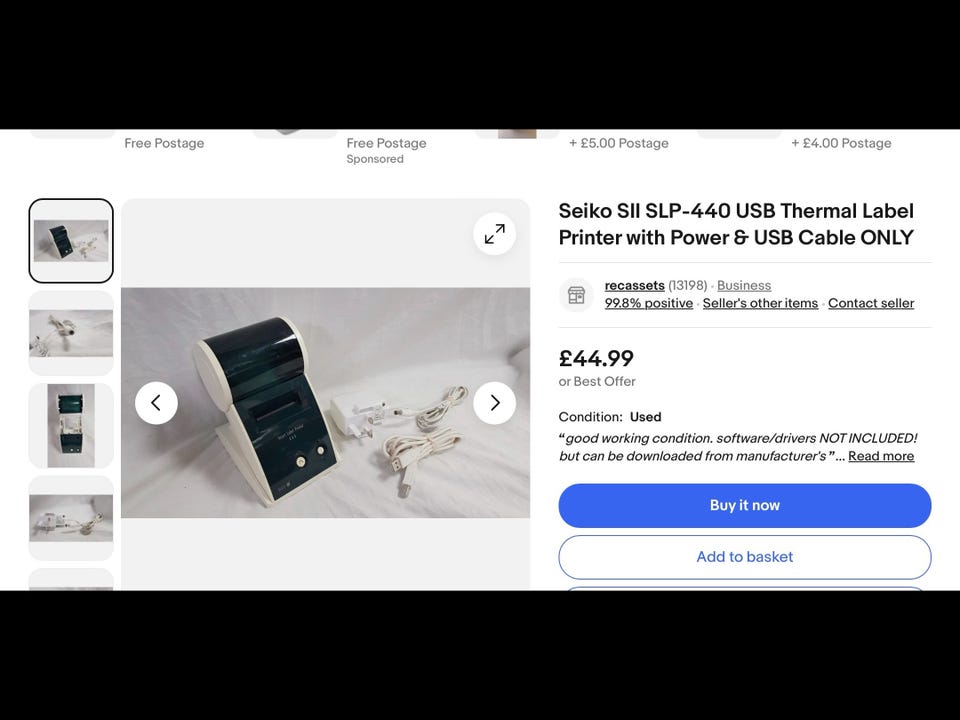The height and width of the screenshot is (720, 960).
Task: Open the listing with £5.00 Postage
Action: (618, 143)
